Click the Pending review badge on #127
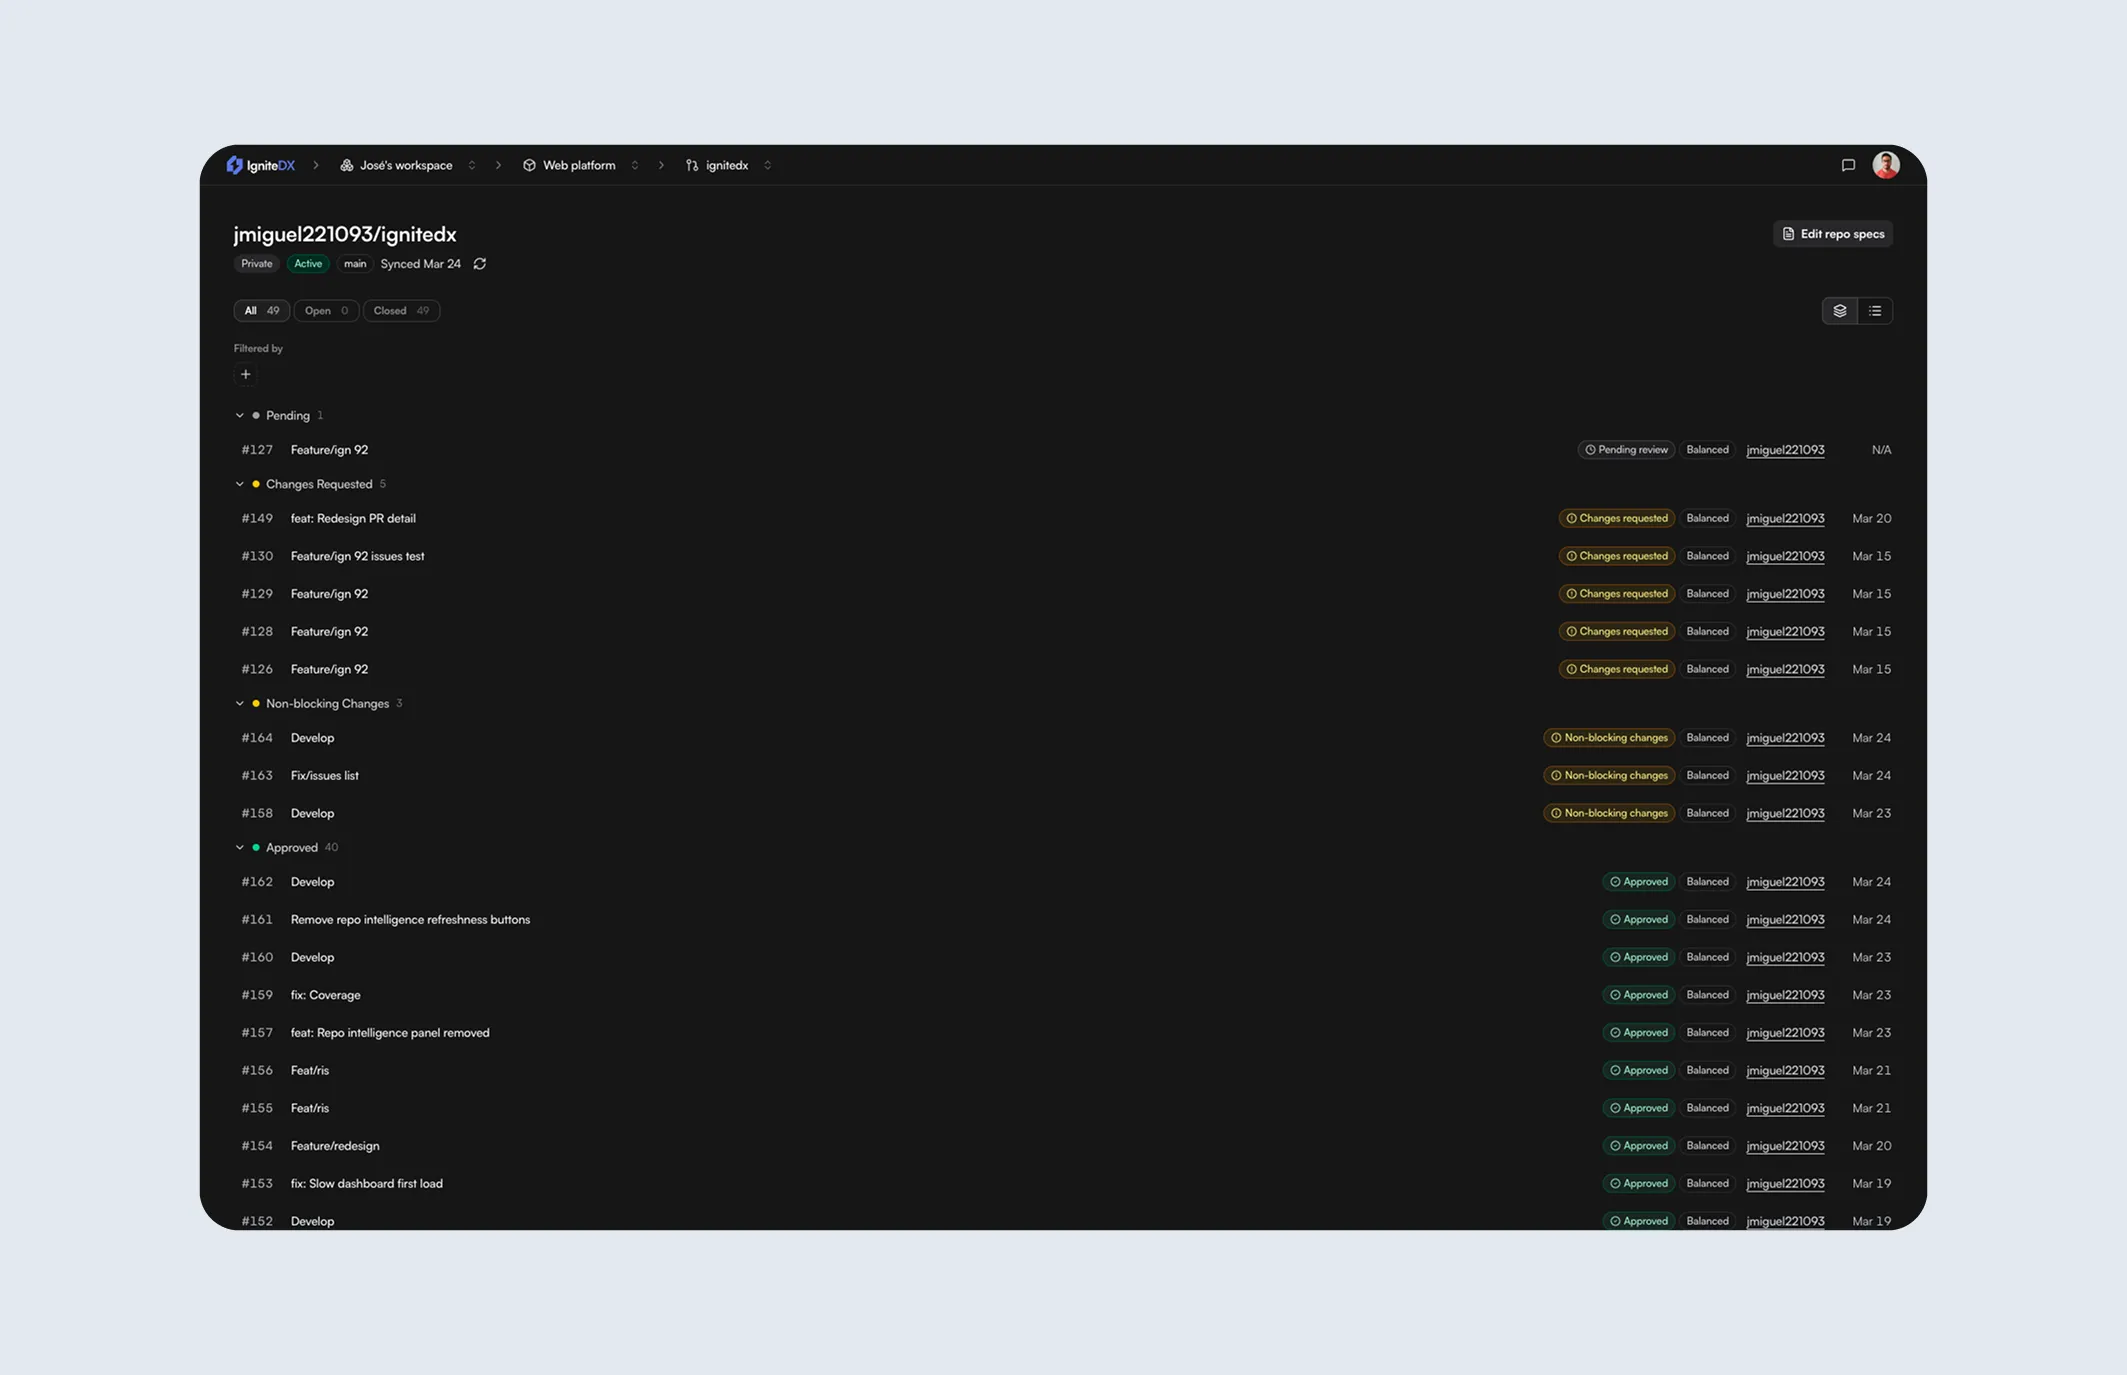Image resolution: width=2127 pixels, height=1375 pixels. (x=1626, y=450)
